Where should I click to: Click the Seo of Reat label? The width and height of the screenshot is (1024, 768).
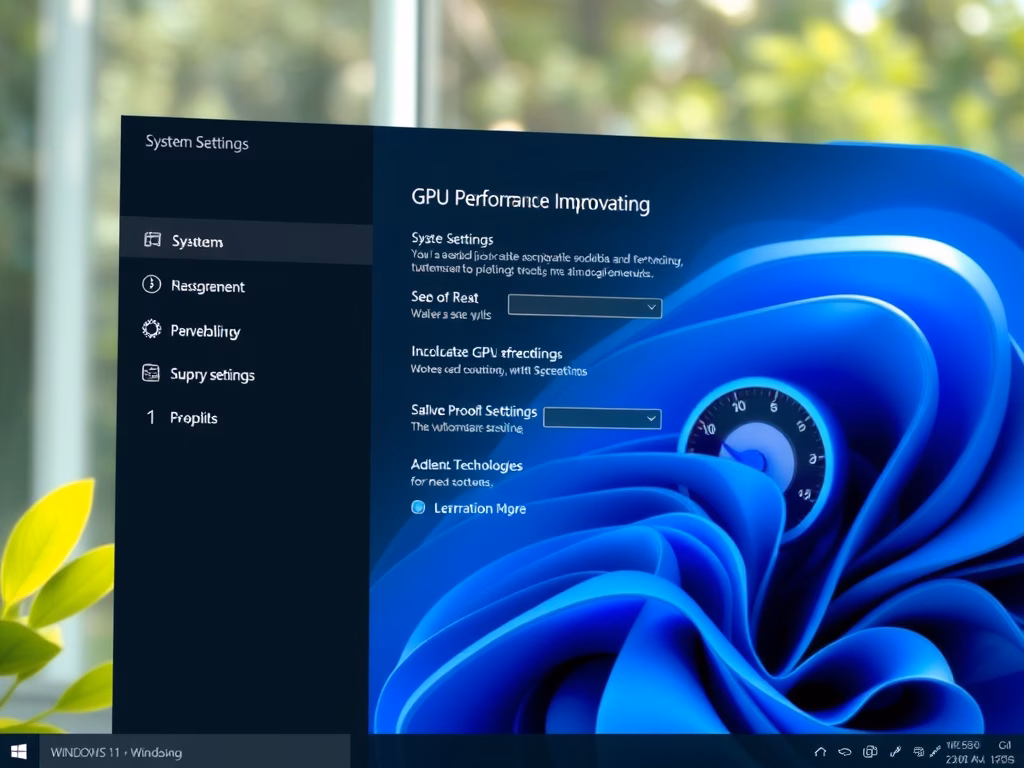point(444,297)
